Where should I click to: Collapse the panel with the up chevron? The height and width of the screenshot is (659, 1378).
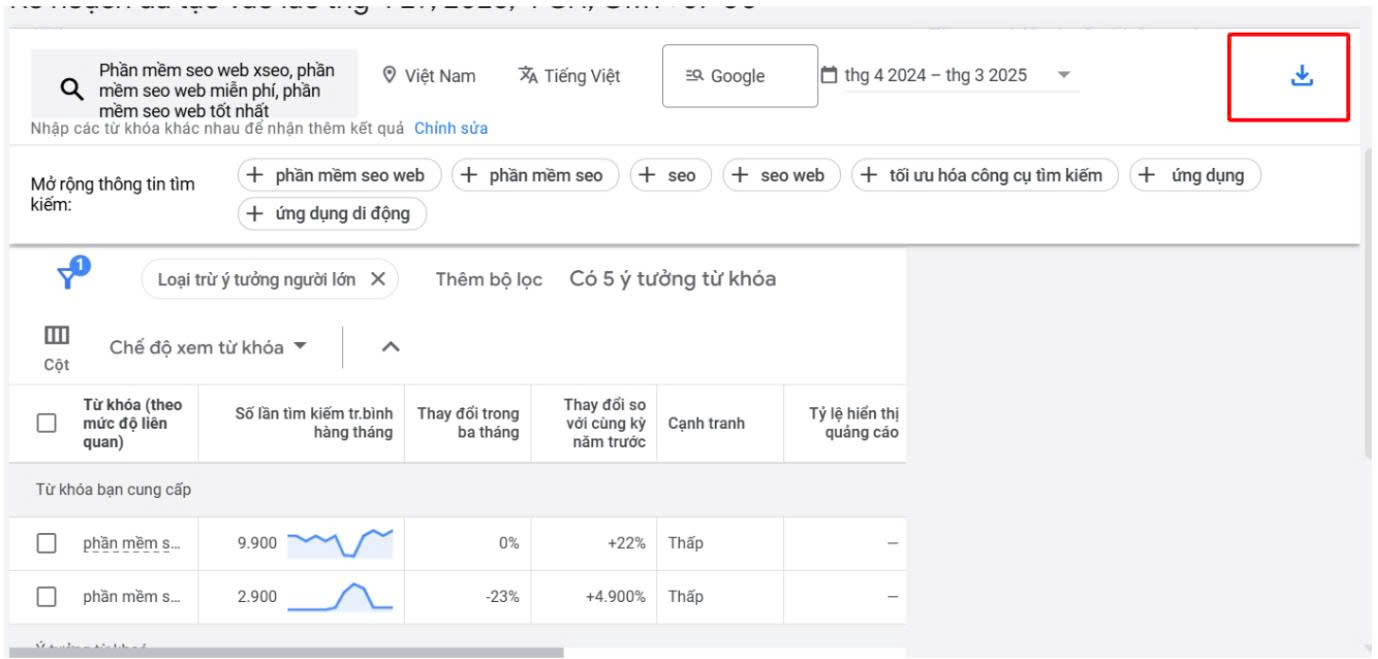tap(391, 347)
